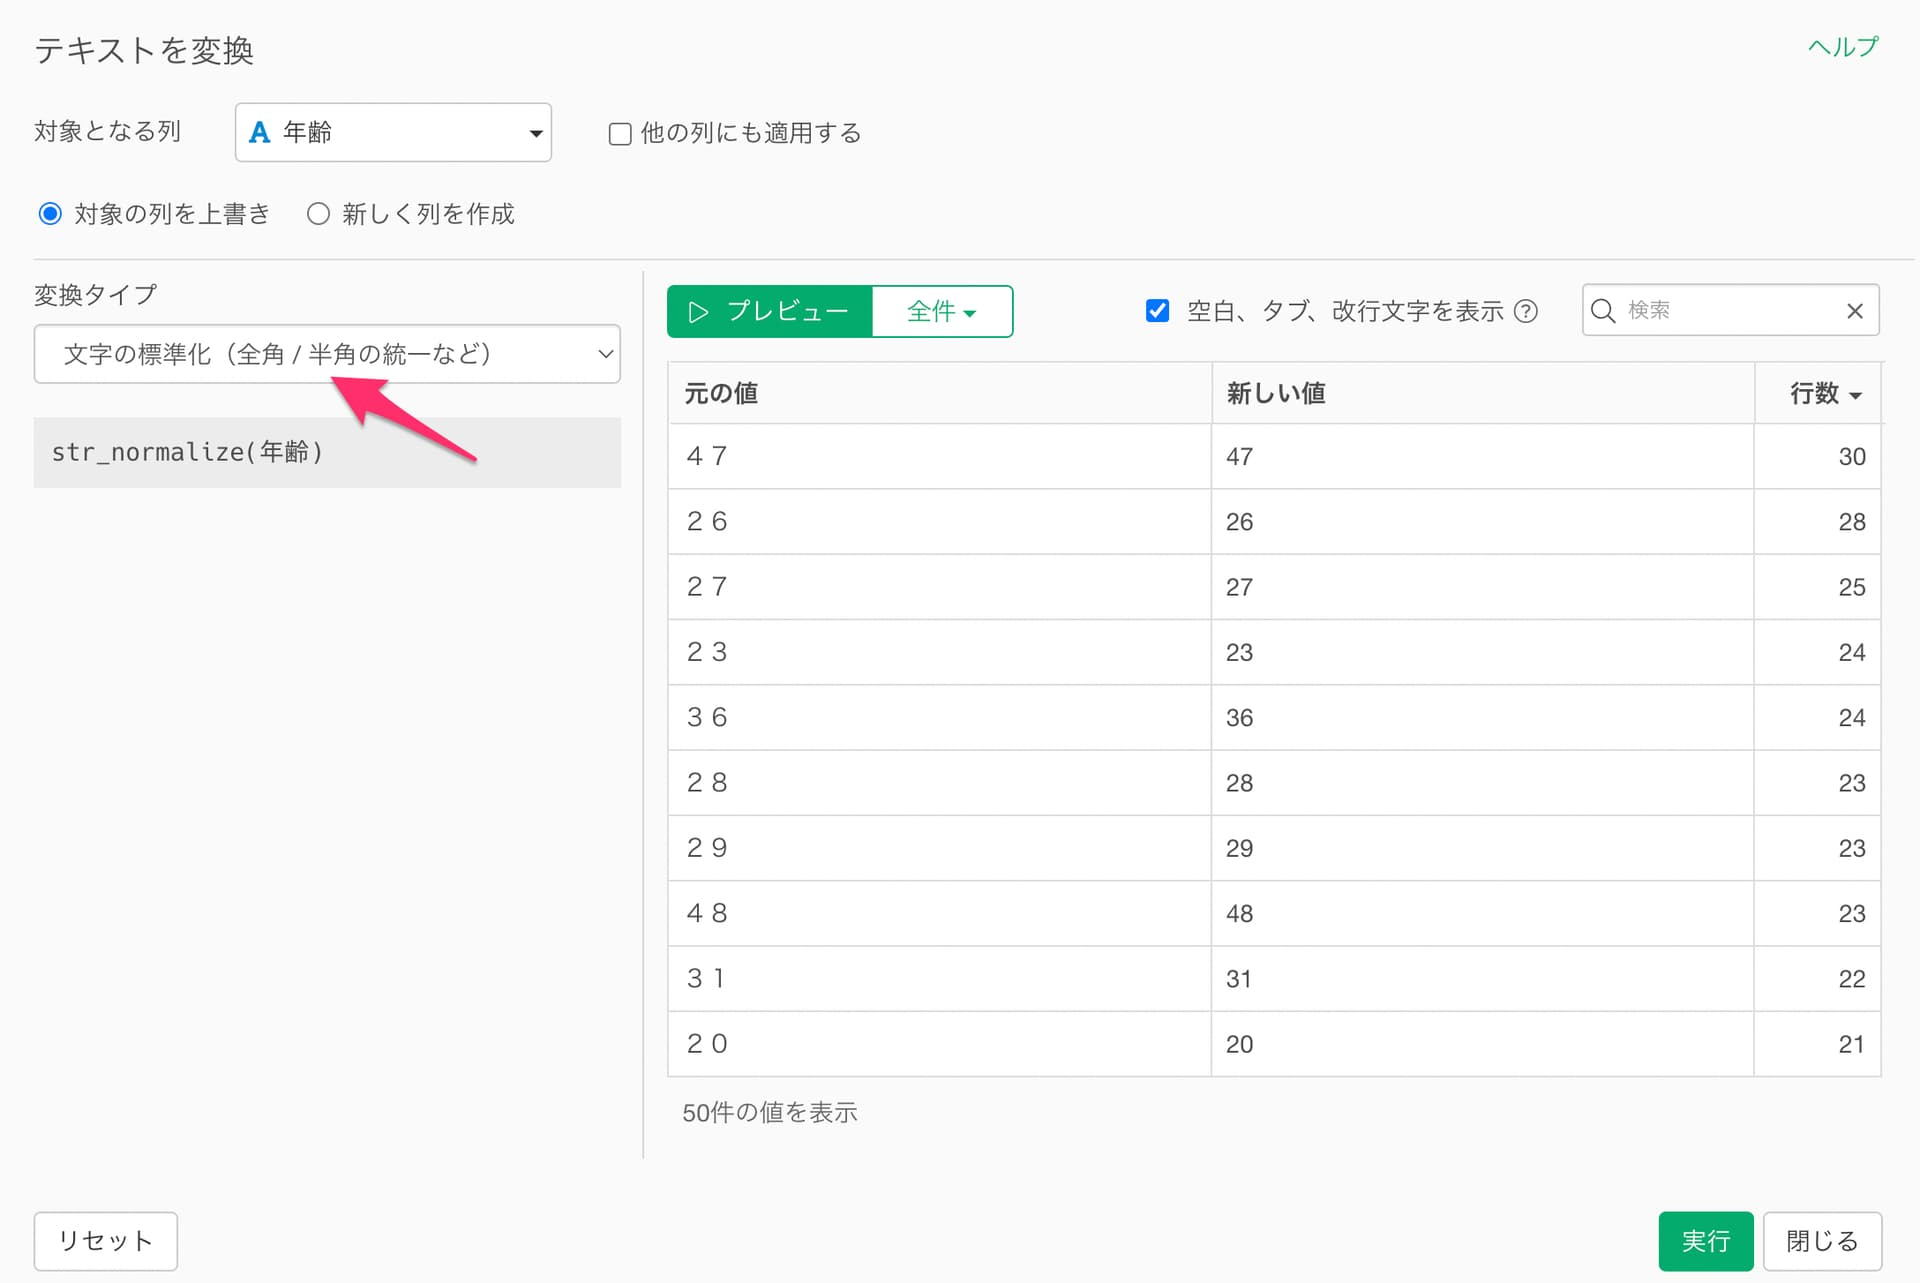Open the '全件' row count dropdown
Screen dimensions: 1920x1283
942,312
